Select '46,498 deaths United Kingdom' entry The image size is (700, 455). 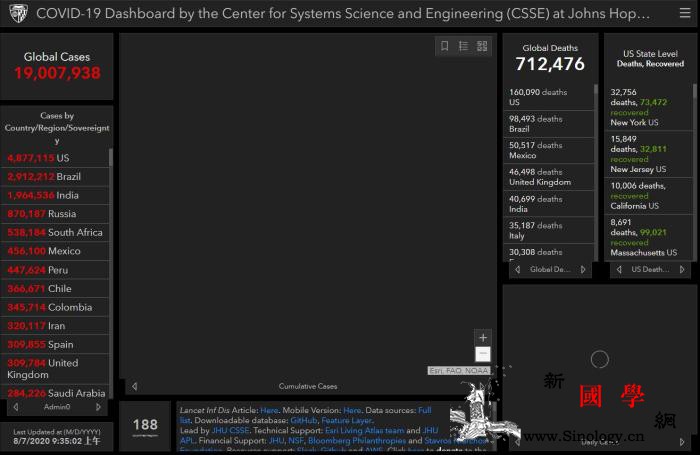click(x=549, y=177)
